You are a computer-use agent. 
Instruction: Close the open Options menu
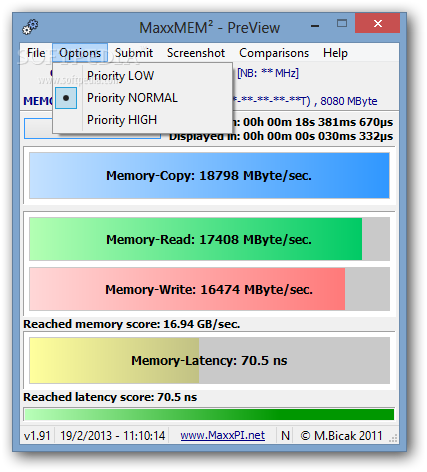(80, 53)
